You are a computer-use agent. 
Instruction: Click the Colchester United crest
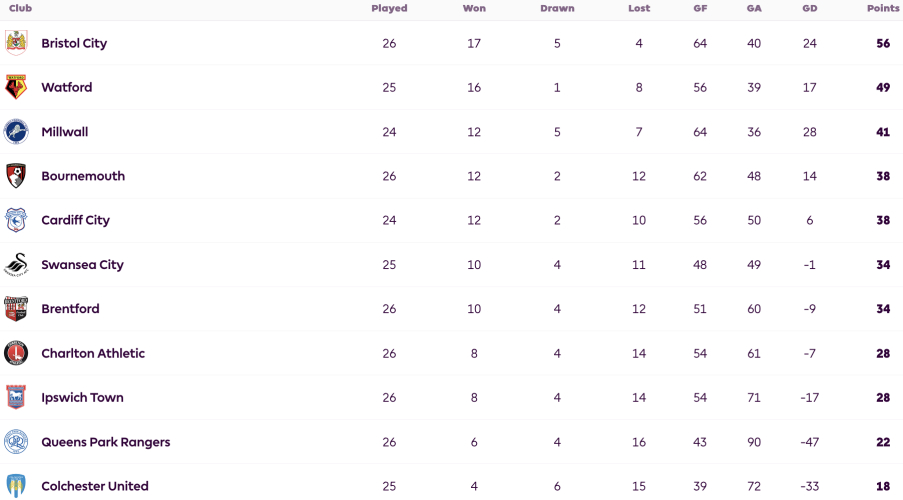16,486
